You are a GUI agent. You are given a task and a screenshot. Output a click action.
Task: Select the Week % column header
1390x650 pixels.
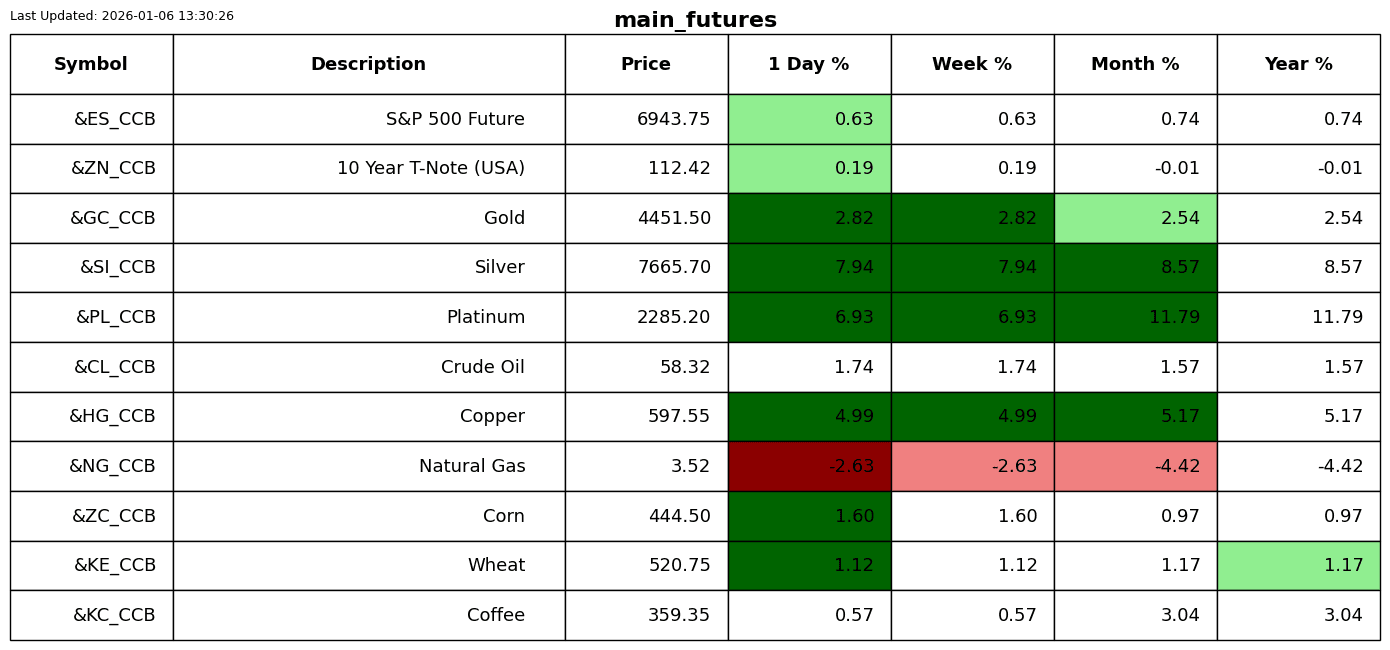(972, 64)
